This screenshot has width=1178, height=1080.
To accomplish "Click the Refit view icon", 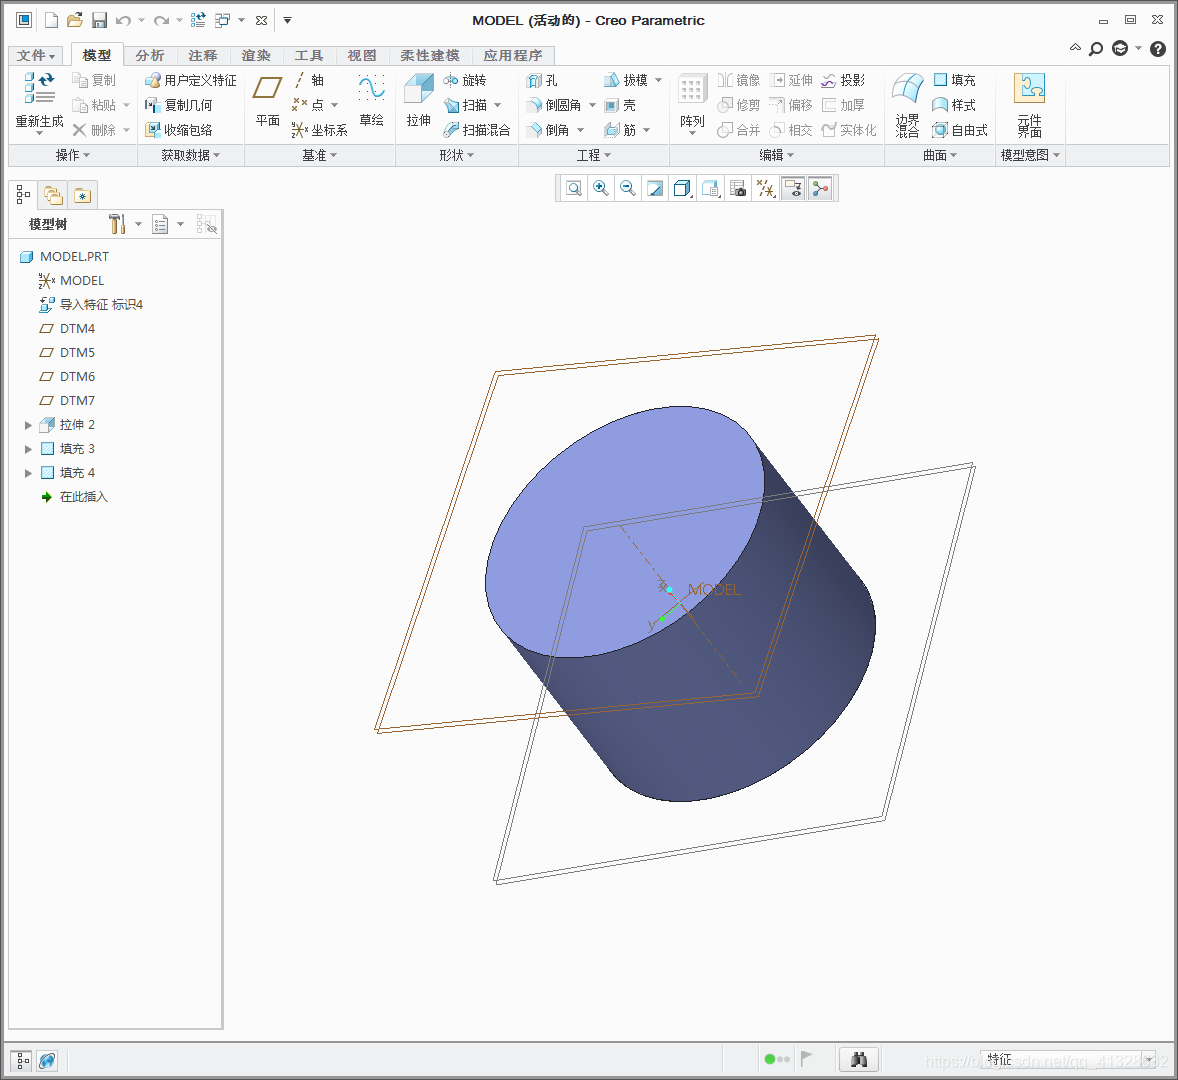I will [x=574, y=189].
